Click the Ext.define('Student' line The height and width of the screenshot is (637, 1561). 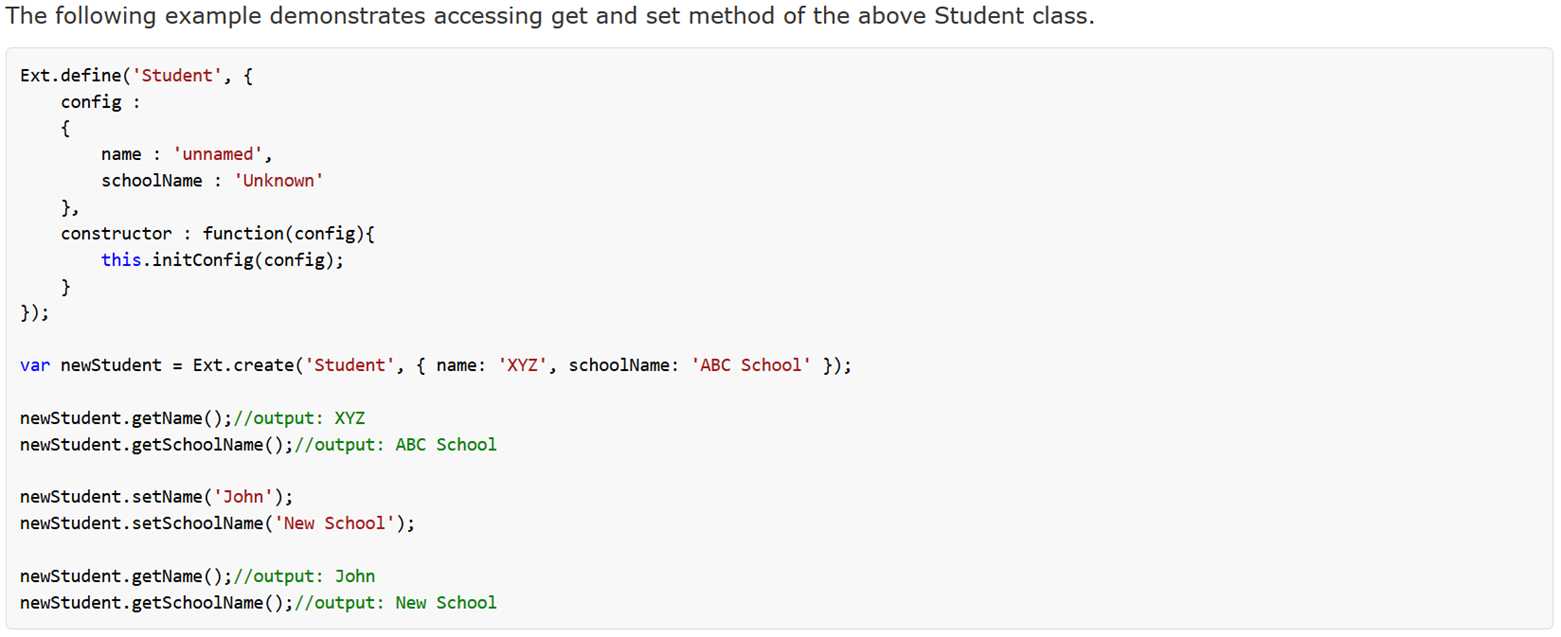coord(136,77)
